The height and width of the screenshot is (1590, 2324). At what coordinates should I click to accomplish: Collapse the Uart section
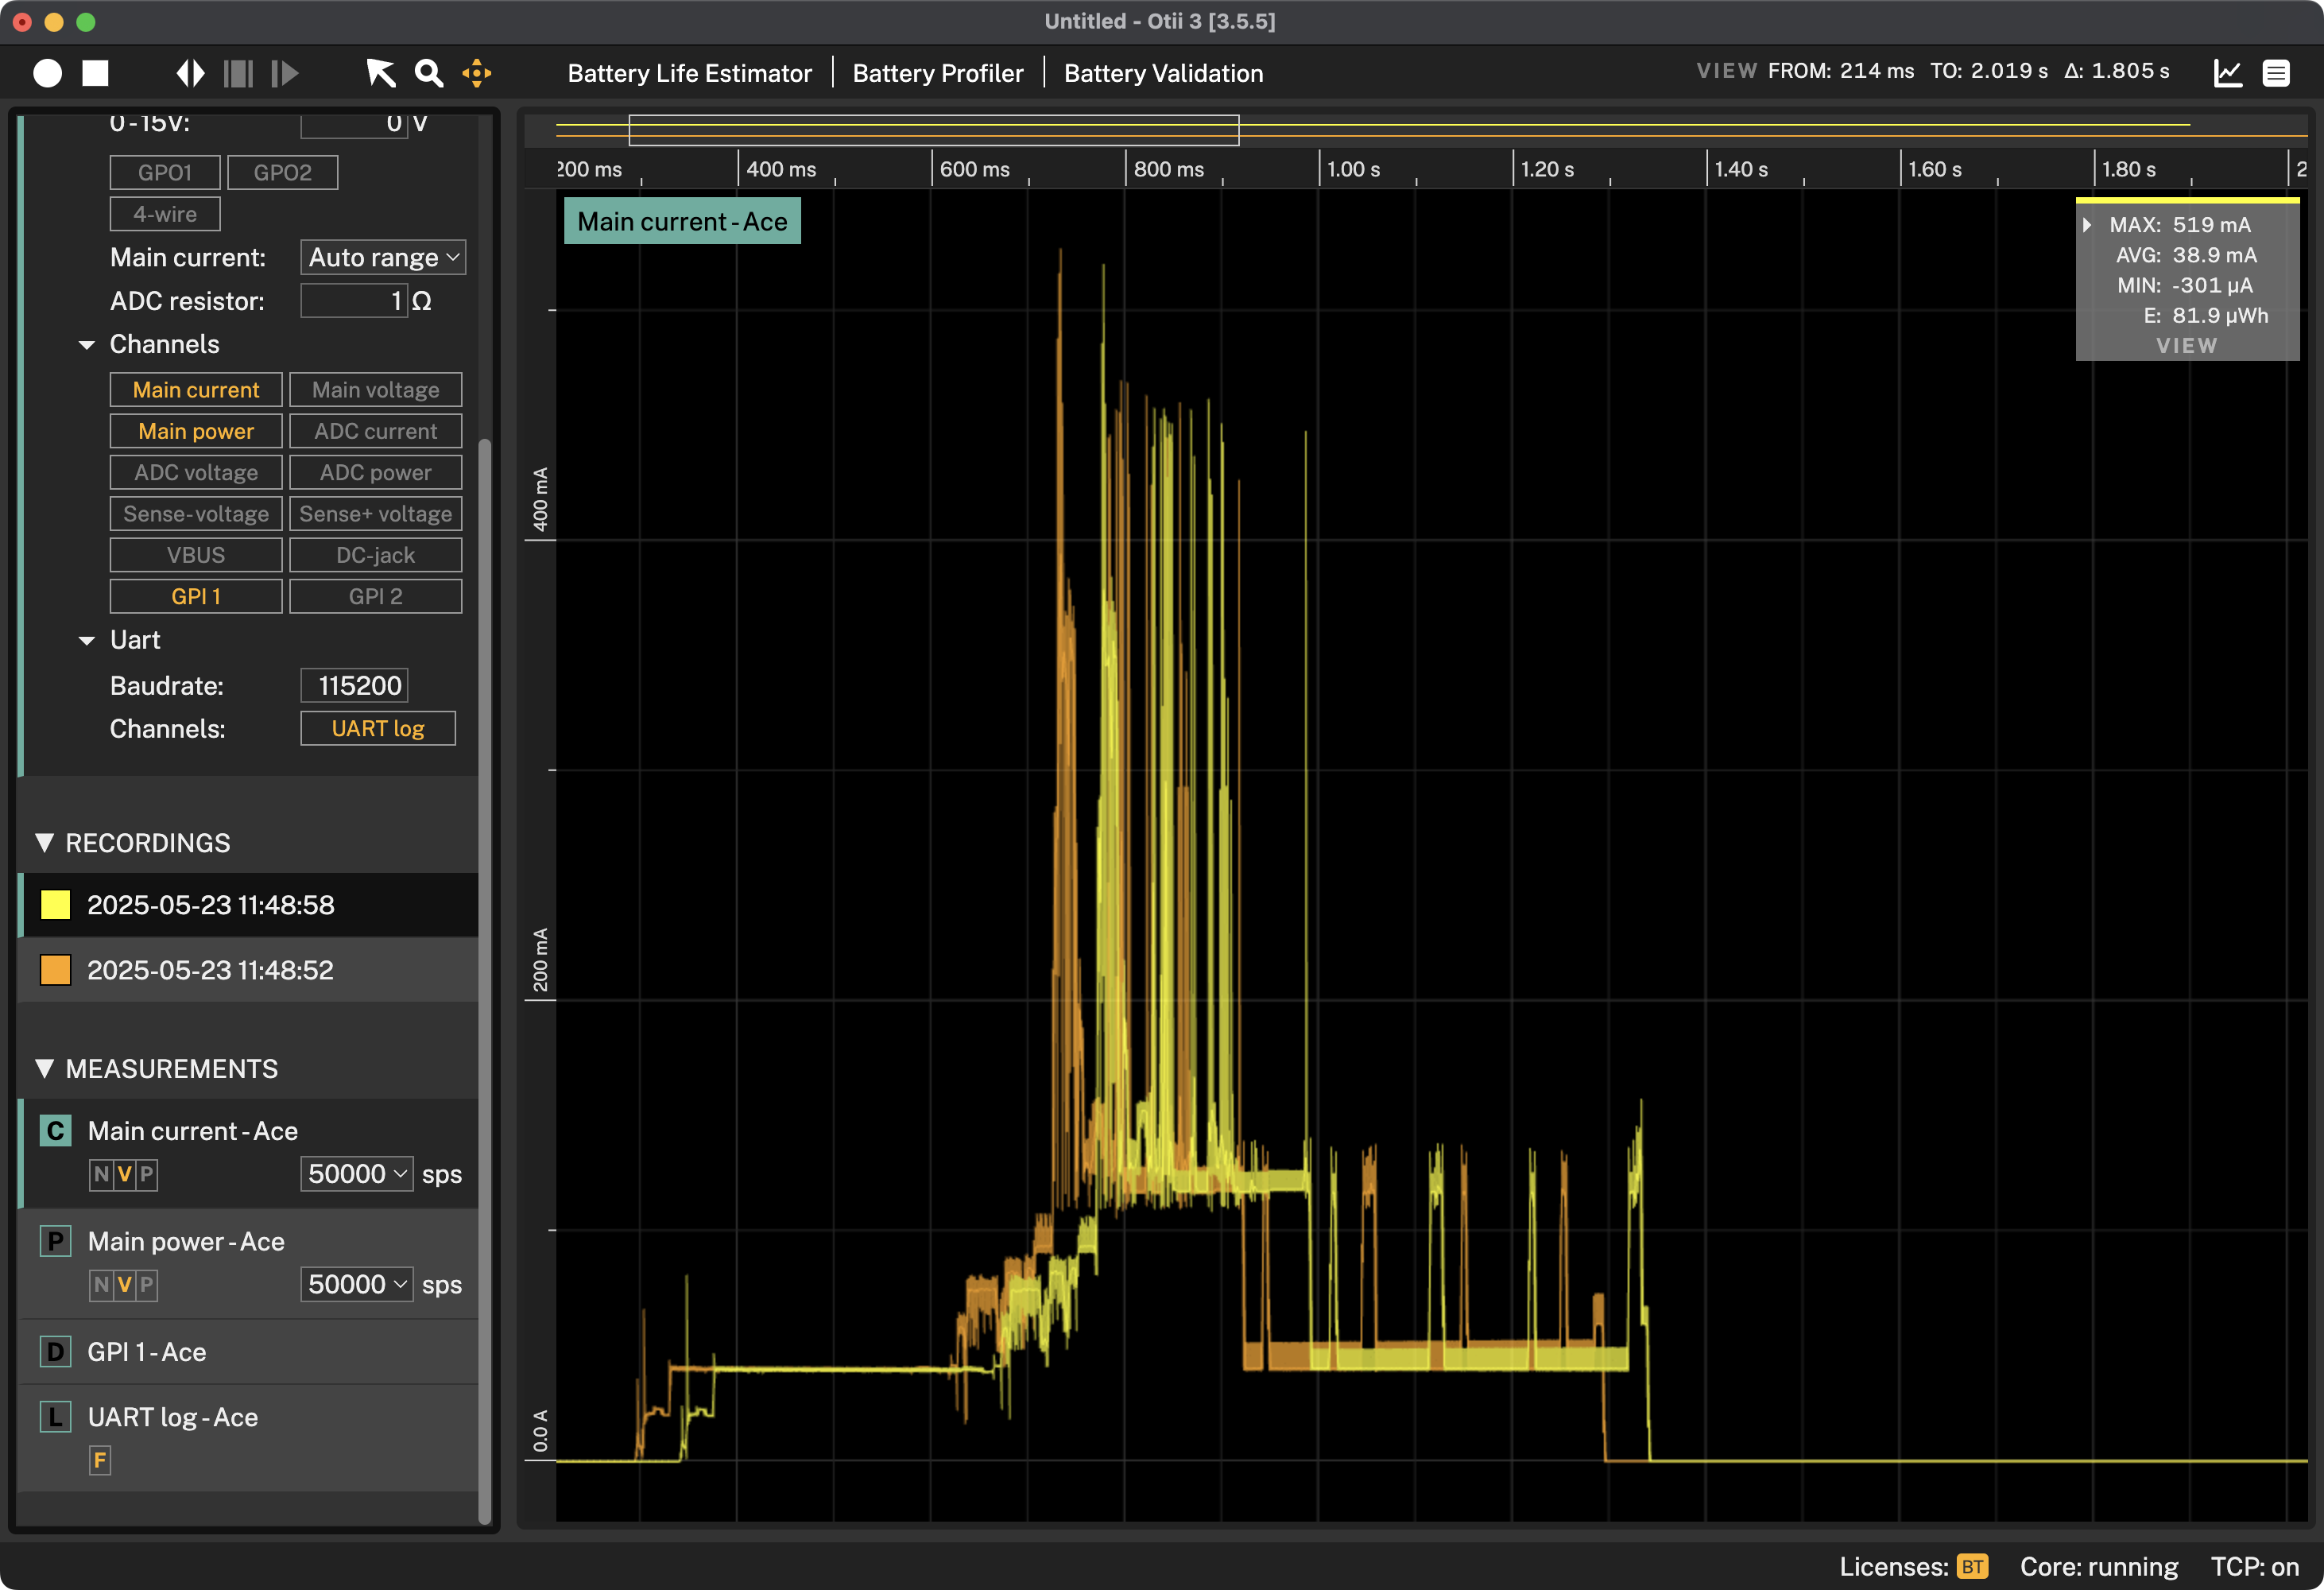(x=87, y=641)
